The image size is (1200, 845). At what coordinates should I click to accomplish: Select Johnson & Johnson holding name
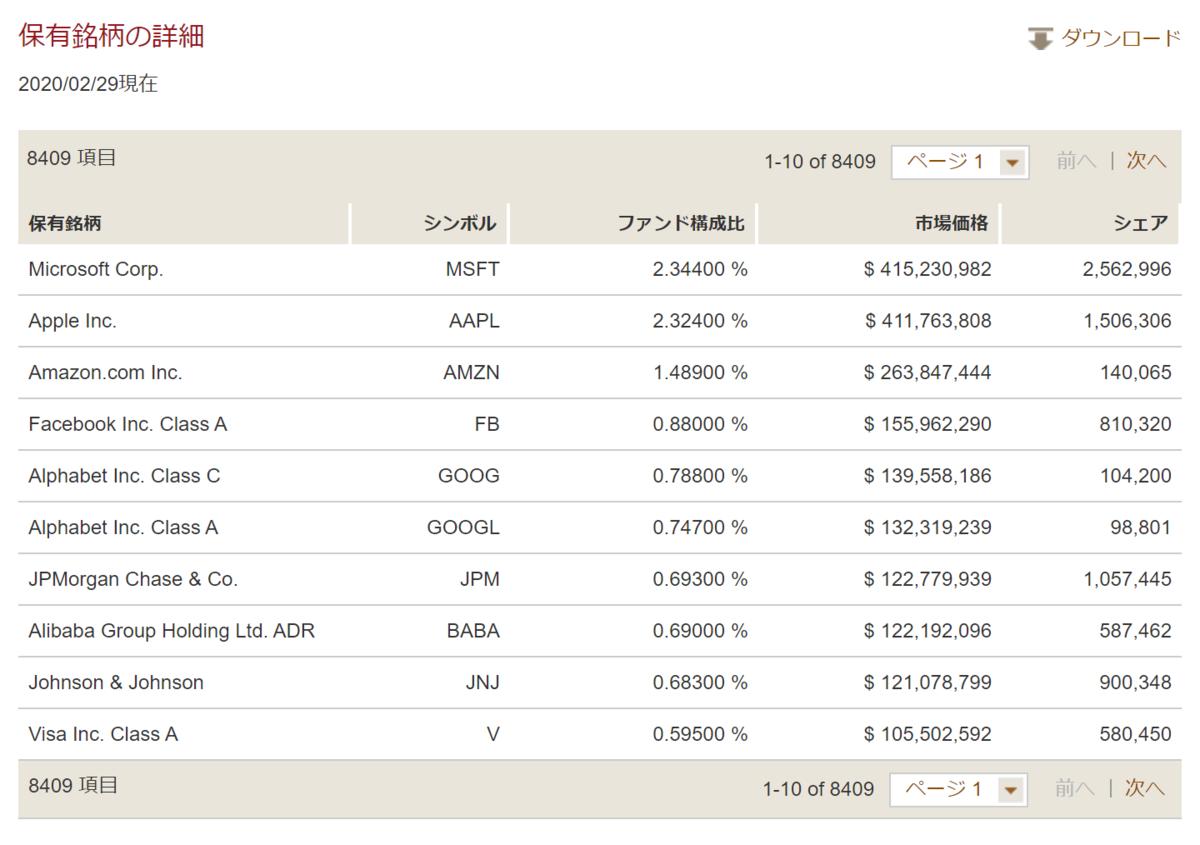click(116, 683)
